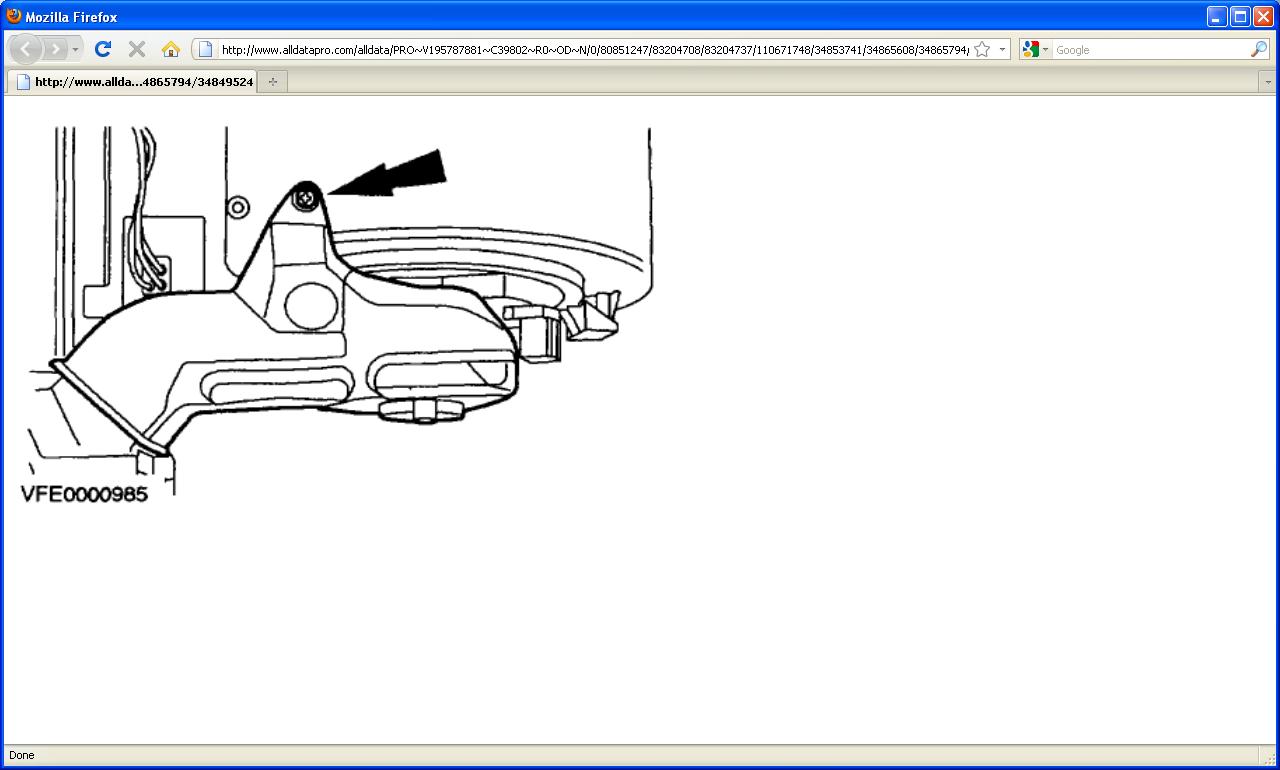This screenshot has width=1280, height=770.
Task: Show the list all tabs dropdown
Action: click(x=1268, y=82)
